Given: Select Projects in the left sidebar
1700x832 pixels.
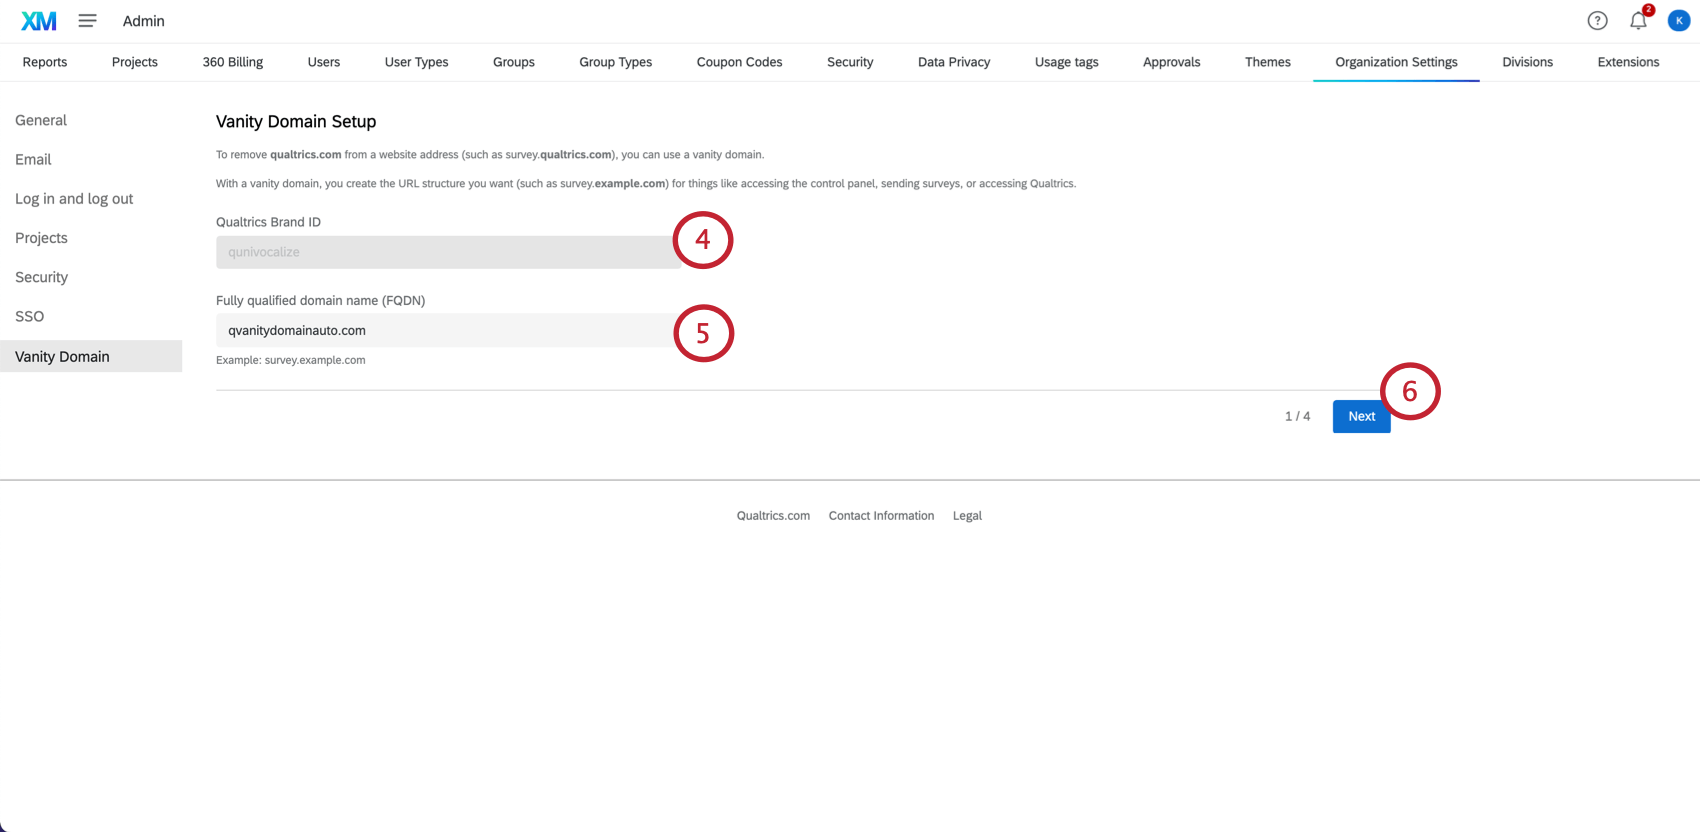Looking at the screenshot, I should point(41,238).
